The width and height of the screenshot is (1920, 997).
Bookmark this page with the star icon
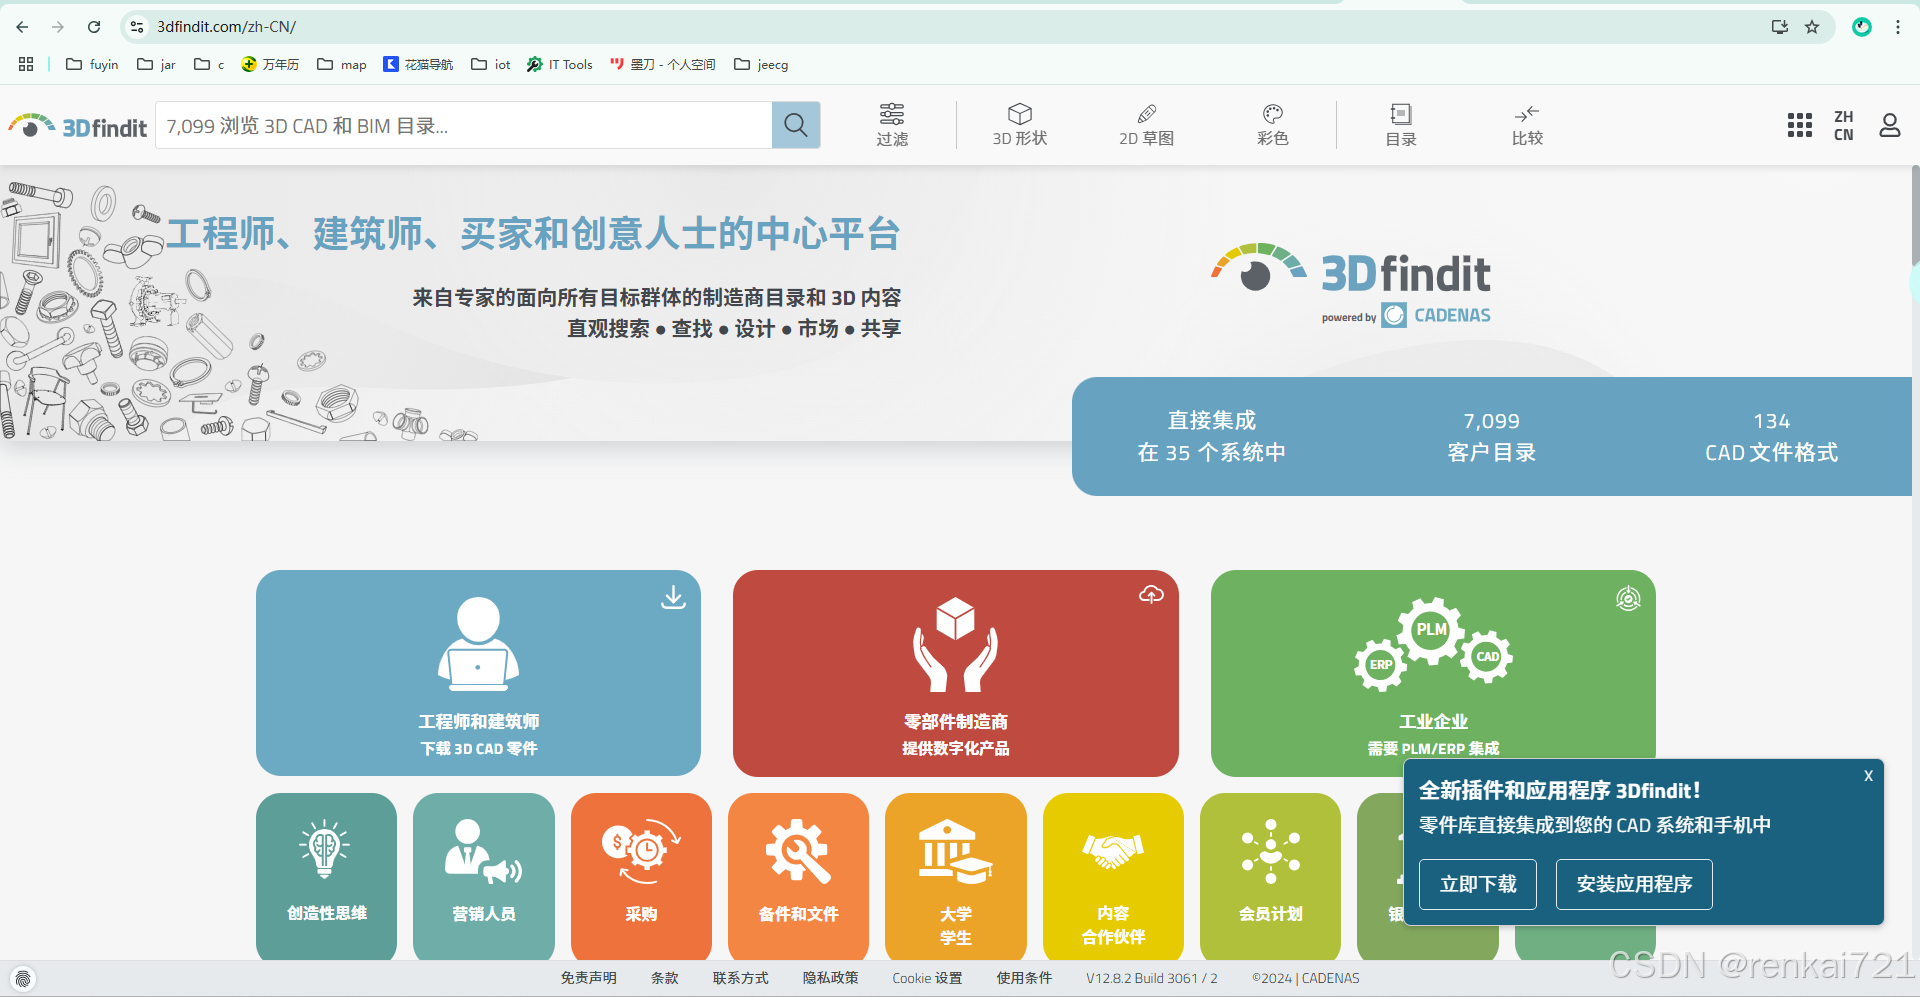pyautogui.click(x=1812, y=27)
